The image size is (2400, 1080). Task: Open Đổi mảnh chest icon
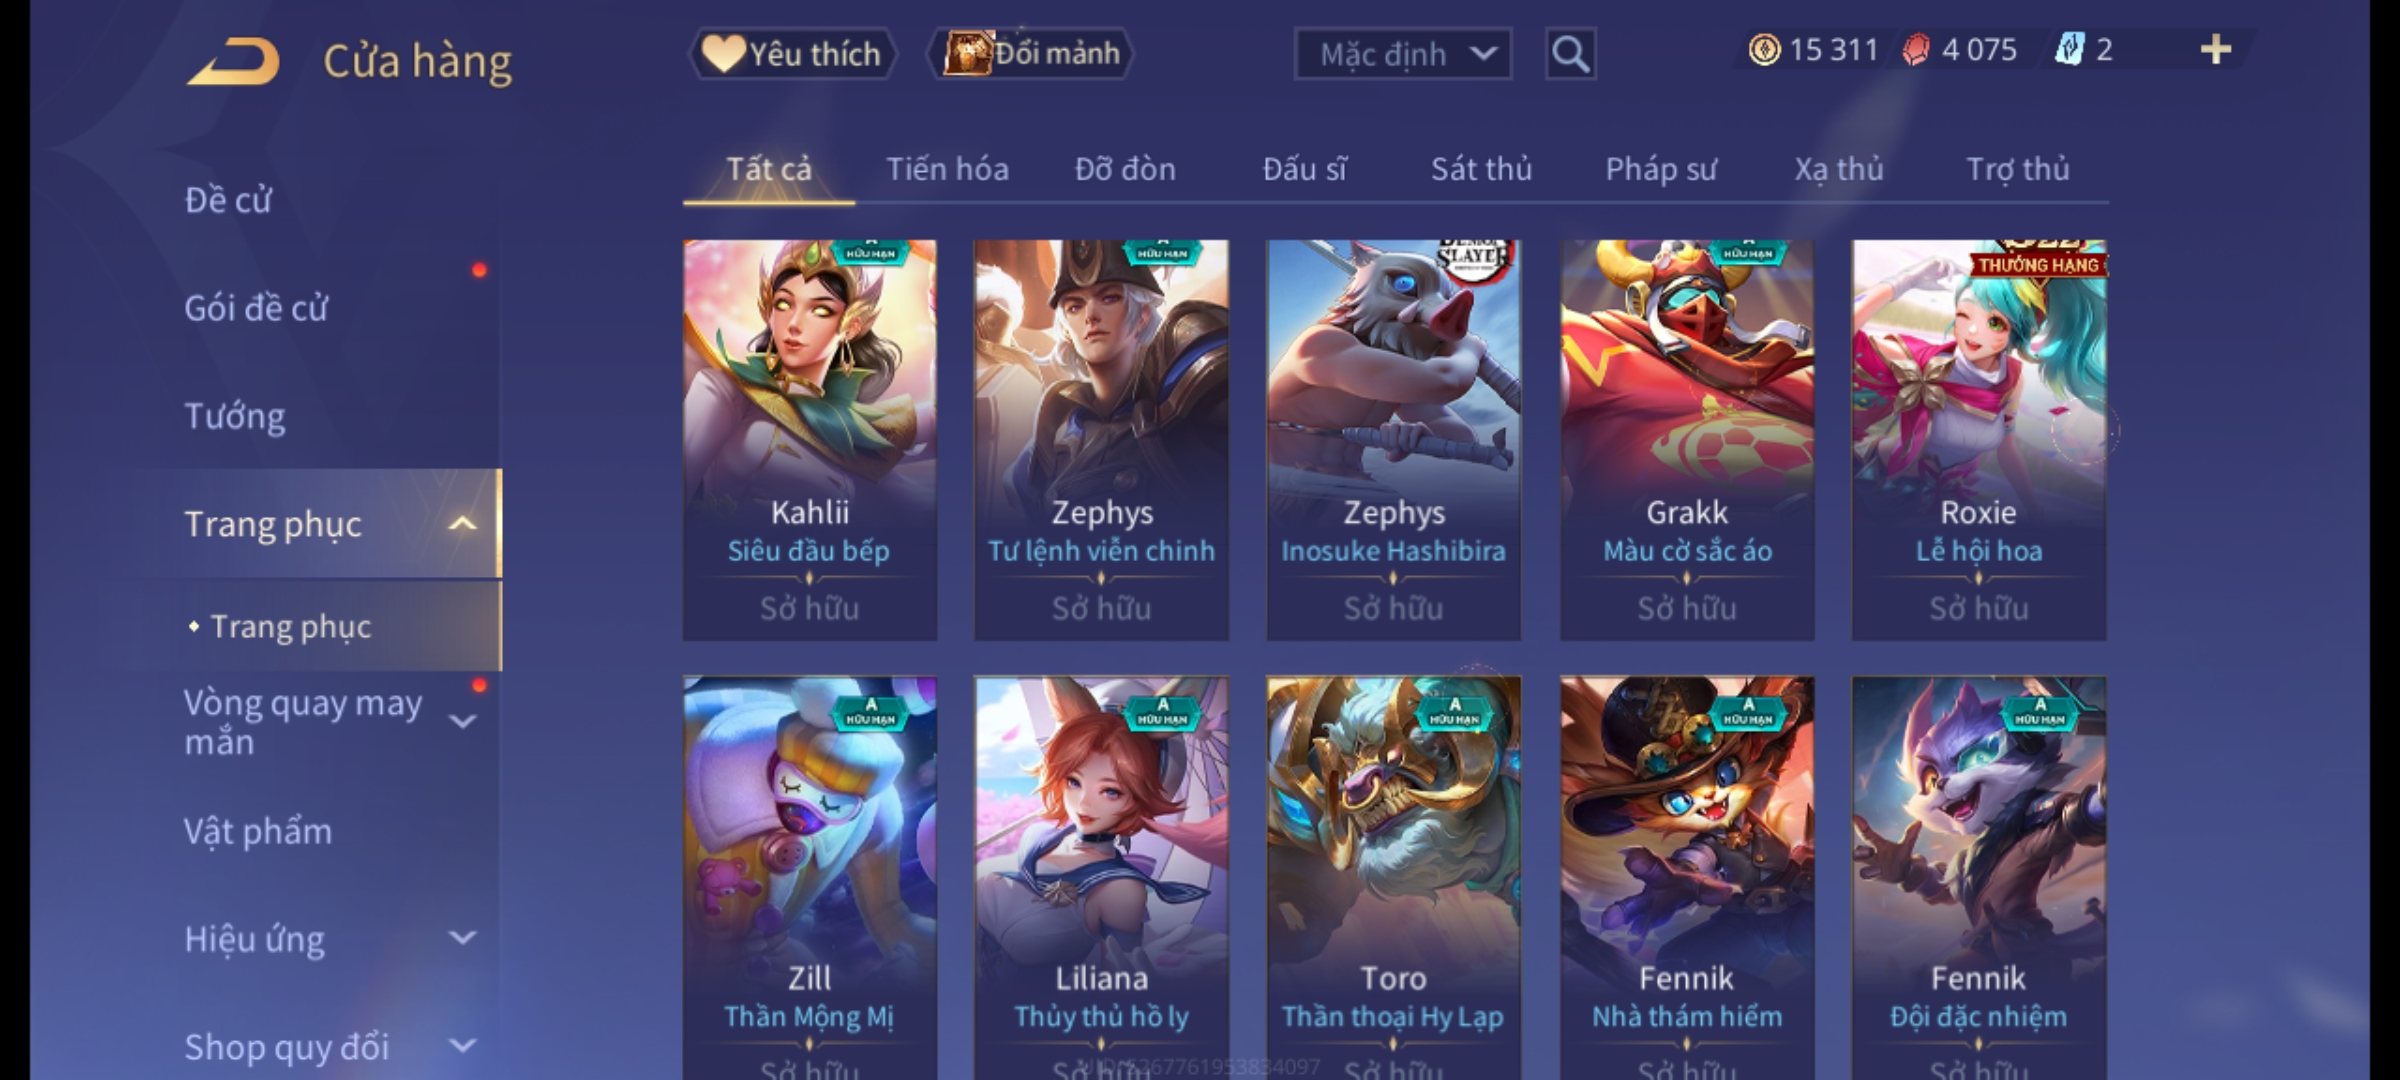(x=966, y=53)
